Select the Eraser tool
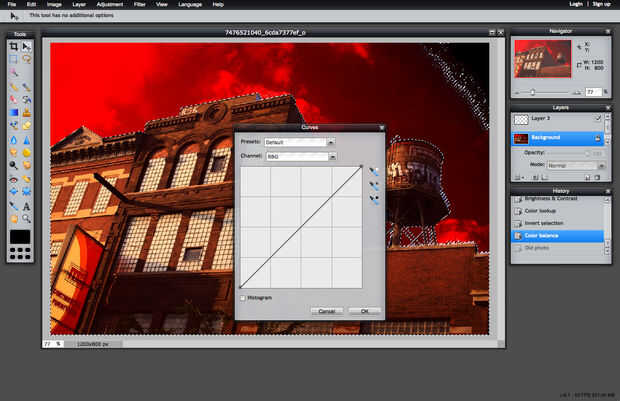 pyautogui.click(x=13, y=100)
